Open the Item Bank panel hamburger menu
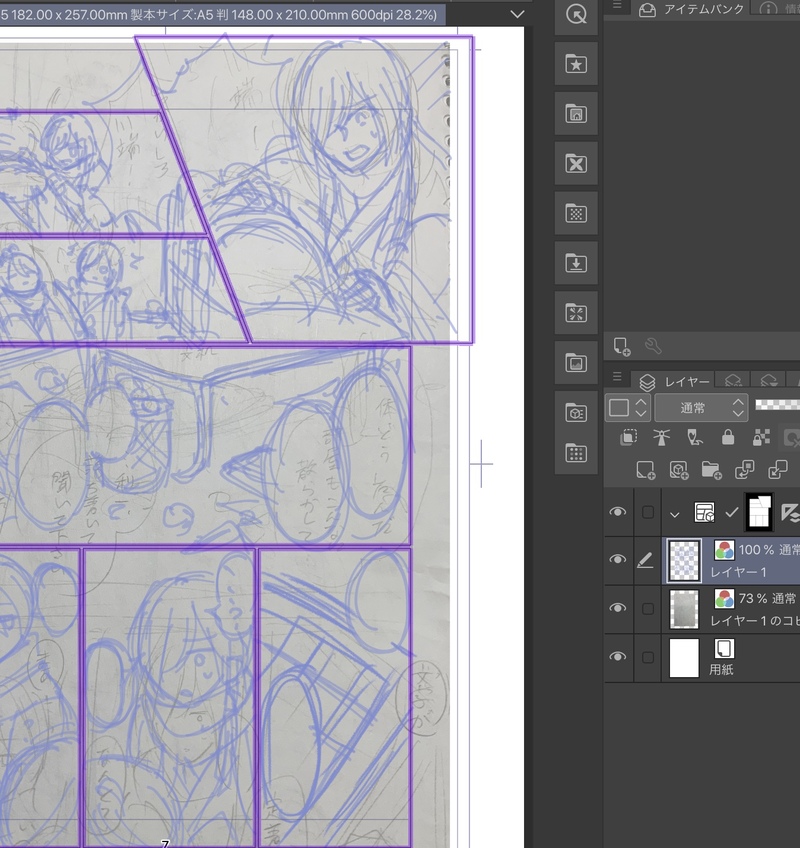Screen dimensions: 800x848 pyautogui.click(x=617, y=6)
